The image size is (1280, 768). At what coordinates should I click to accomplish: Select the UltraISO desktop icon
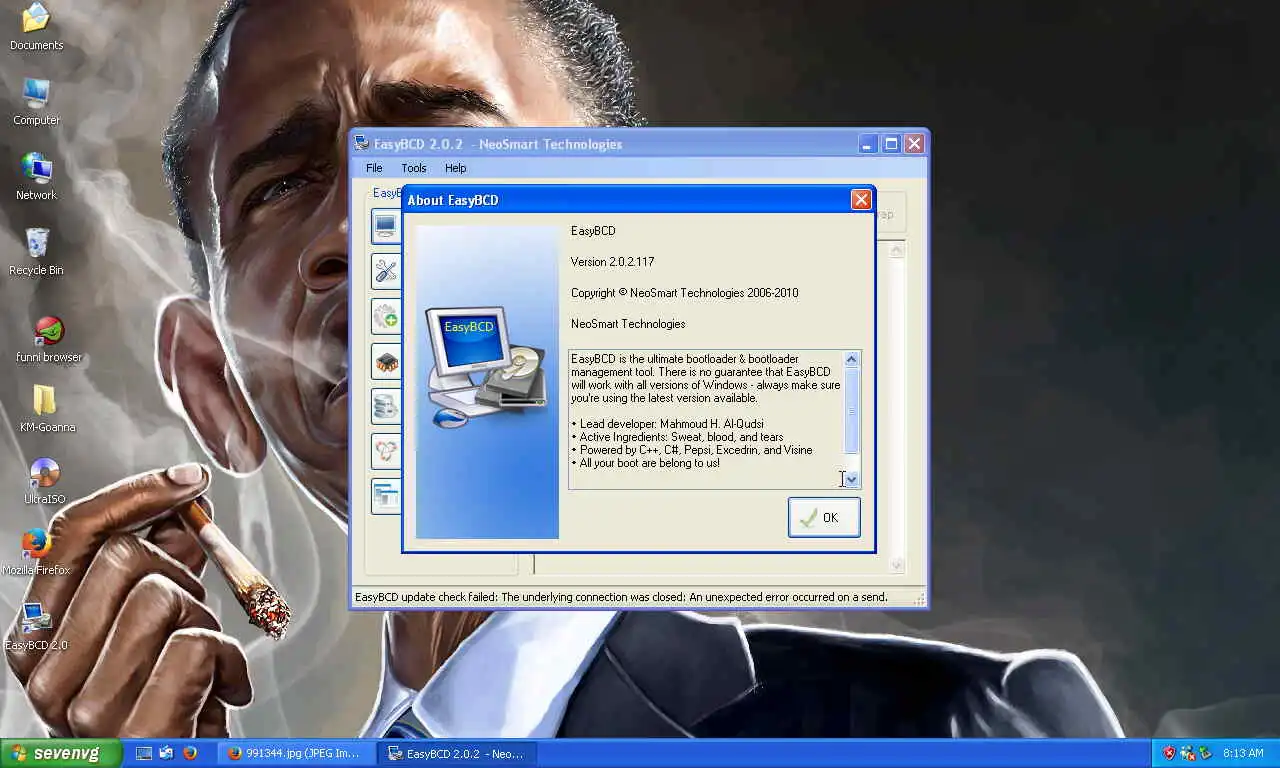pos(44,481)
